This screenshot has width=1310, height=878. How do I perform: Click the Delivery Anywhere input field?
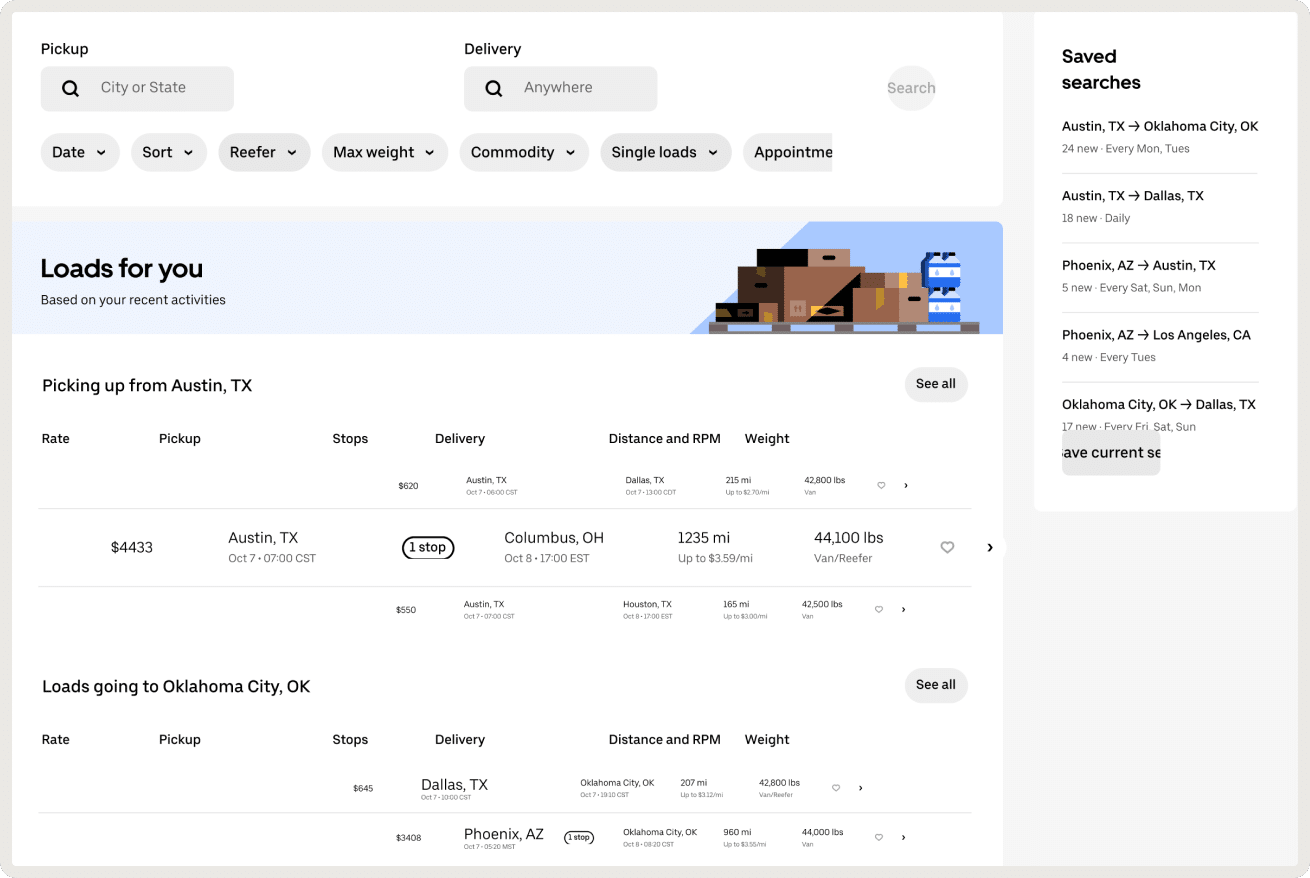coord(561,88)
